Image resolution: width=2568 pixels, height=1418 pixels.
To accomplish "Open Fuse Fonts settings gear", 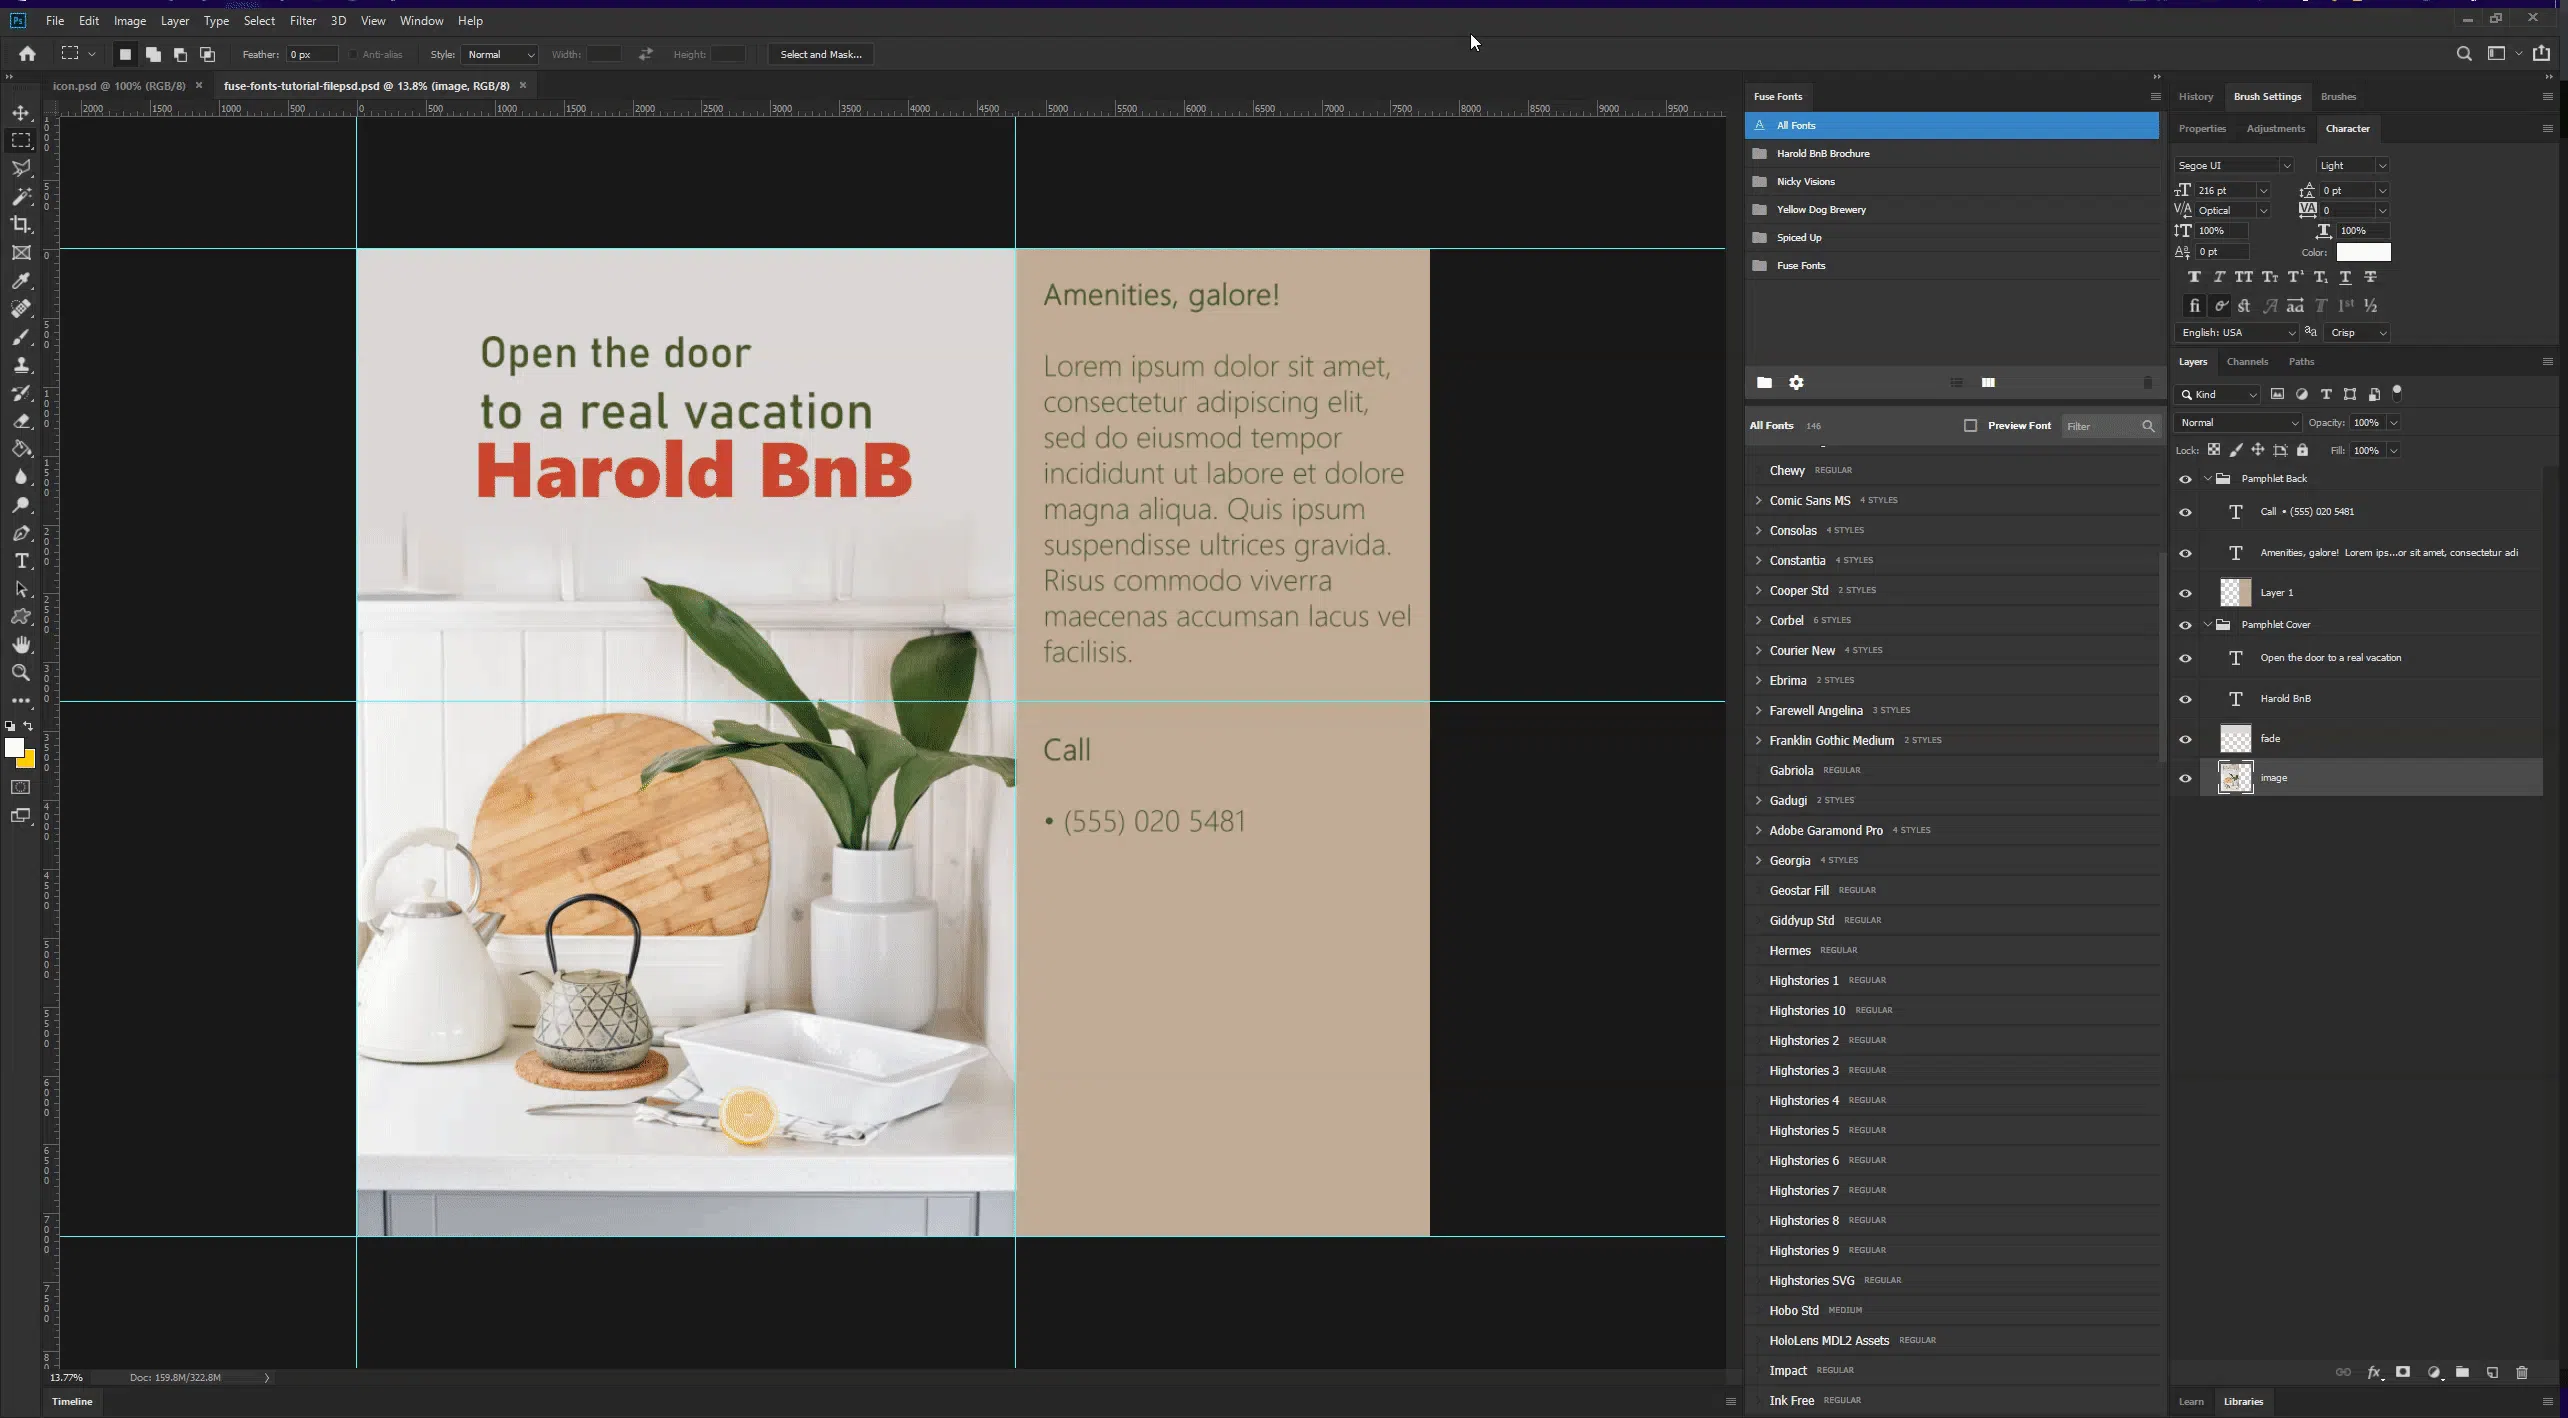I will click(1796, 383).
